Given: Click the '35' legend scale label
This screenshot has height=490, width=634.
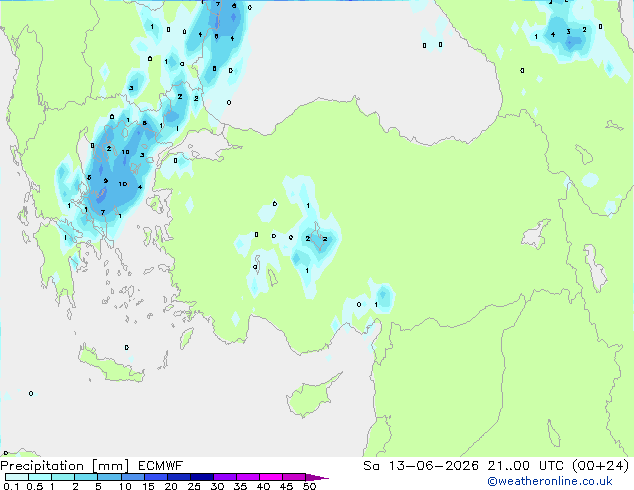Looking at the screenshot, I should pos(240,486).
